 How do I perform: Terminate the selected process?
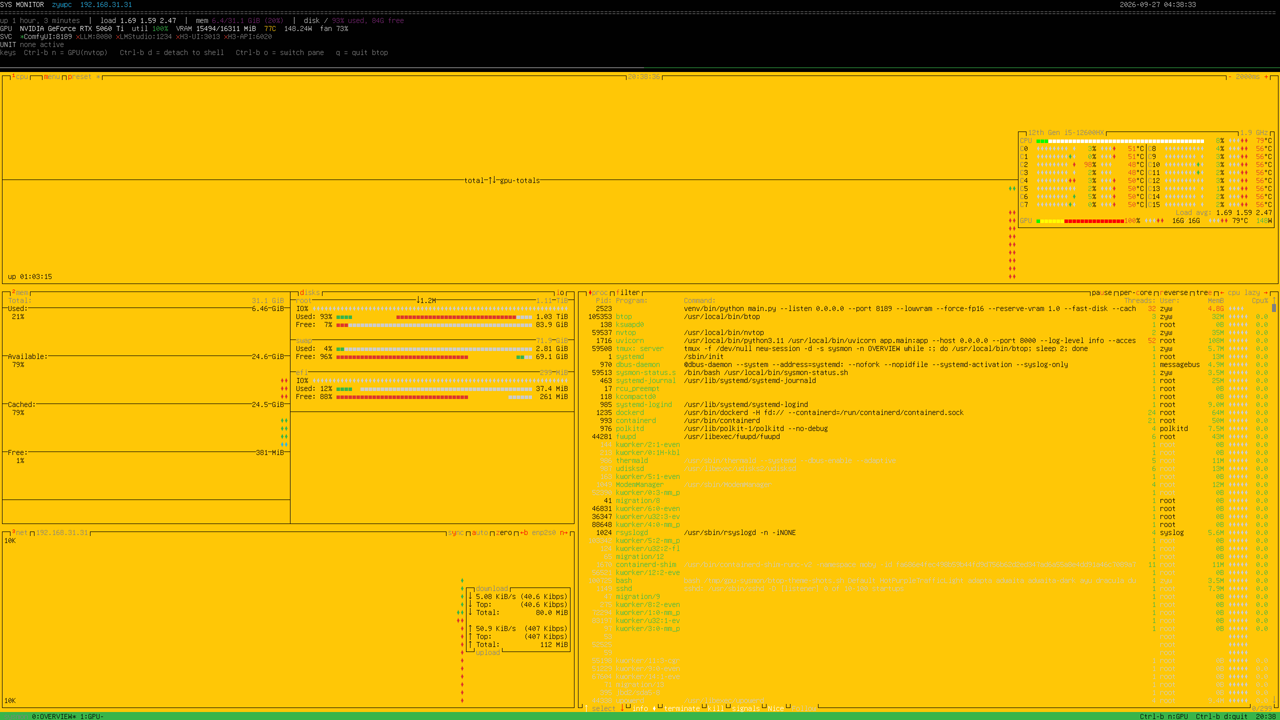[681, 708]
